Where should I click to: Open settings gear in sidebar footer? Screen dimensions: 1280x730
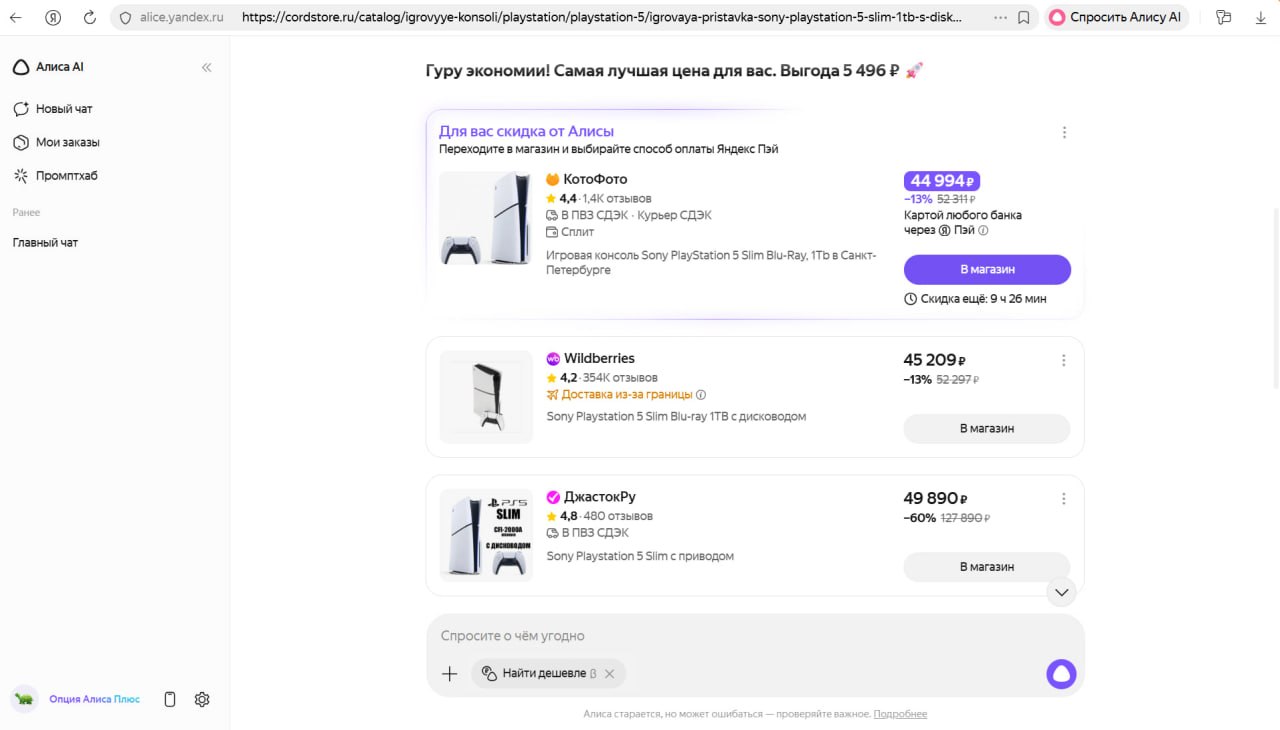202,699
